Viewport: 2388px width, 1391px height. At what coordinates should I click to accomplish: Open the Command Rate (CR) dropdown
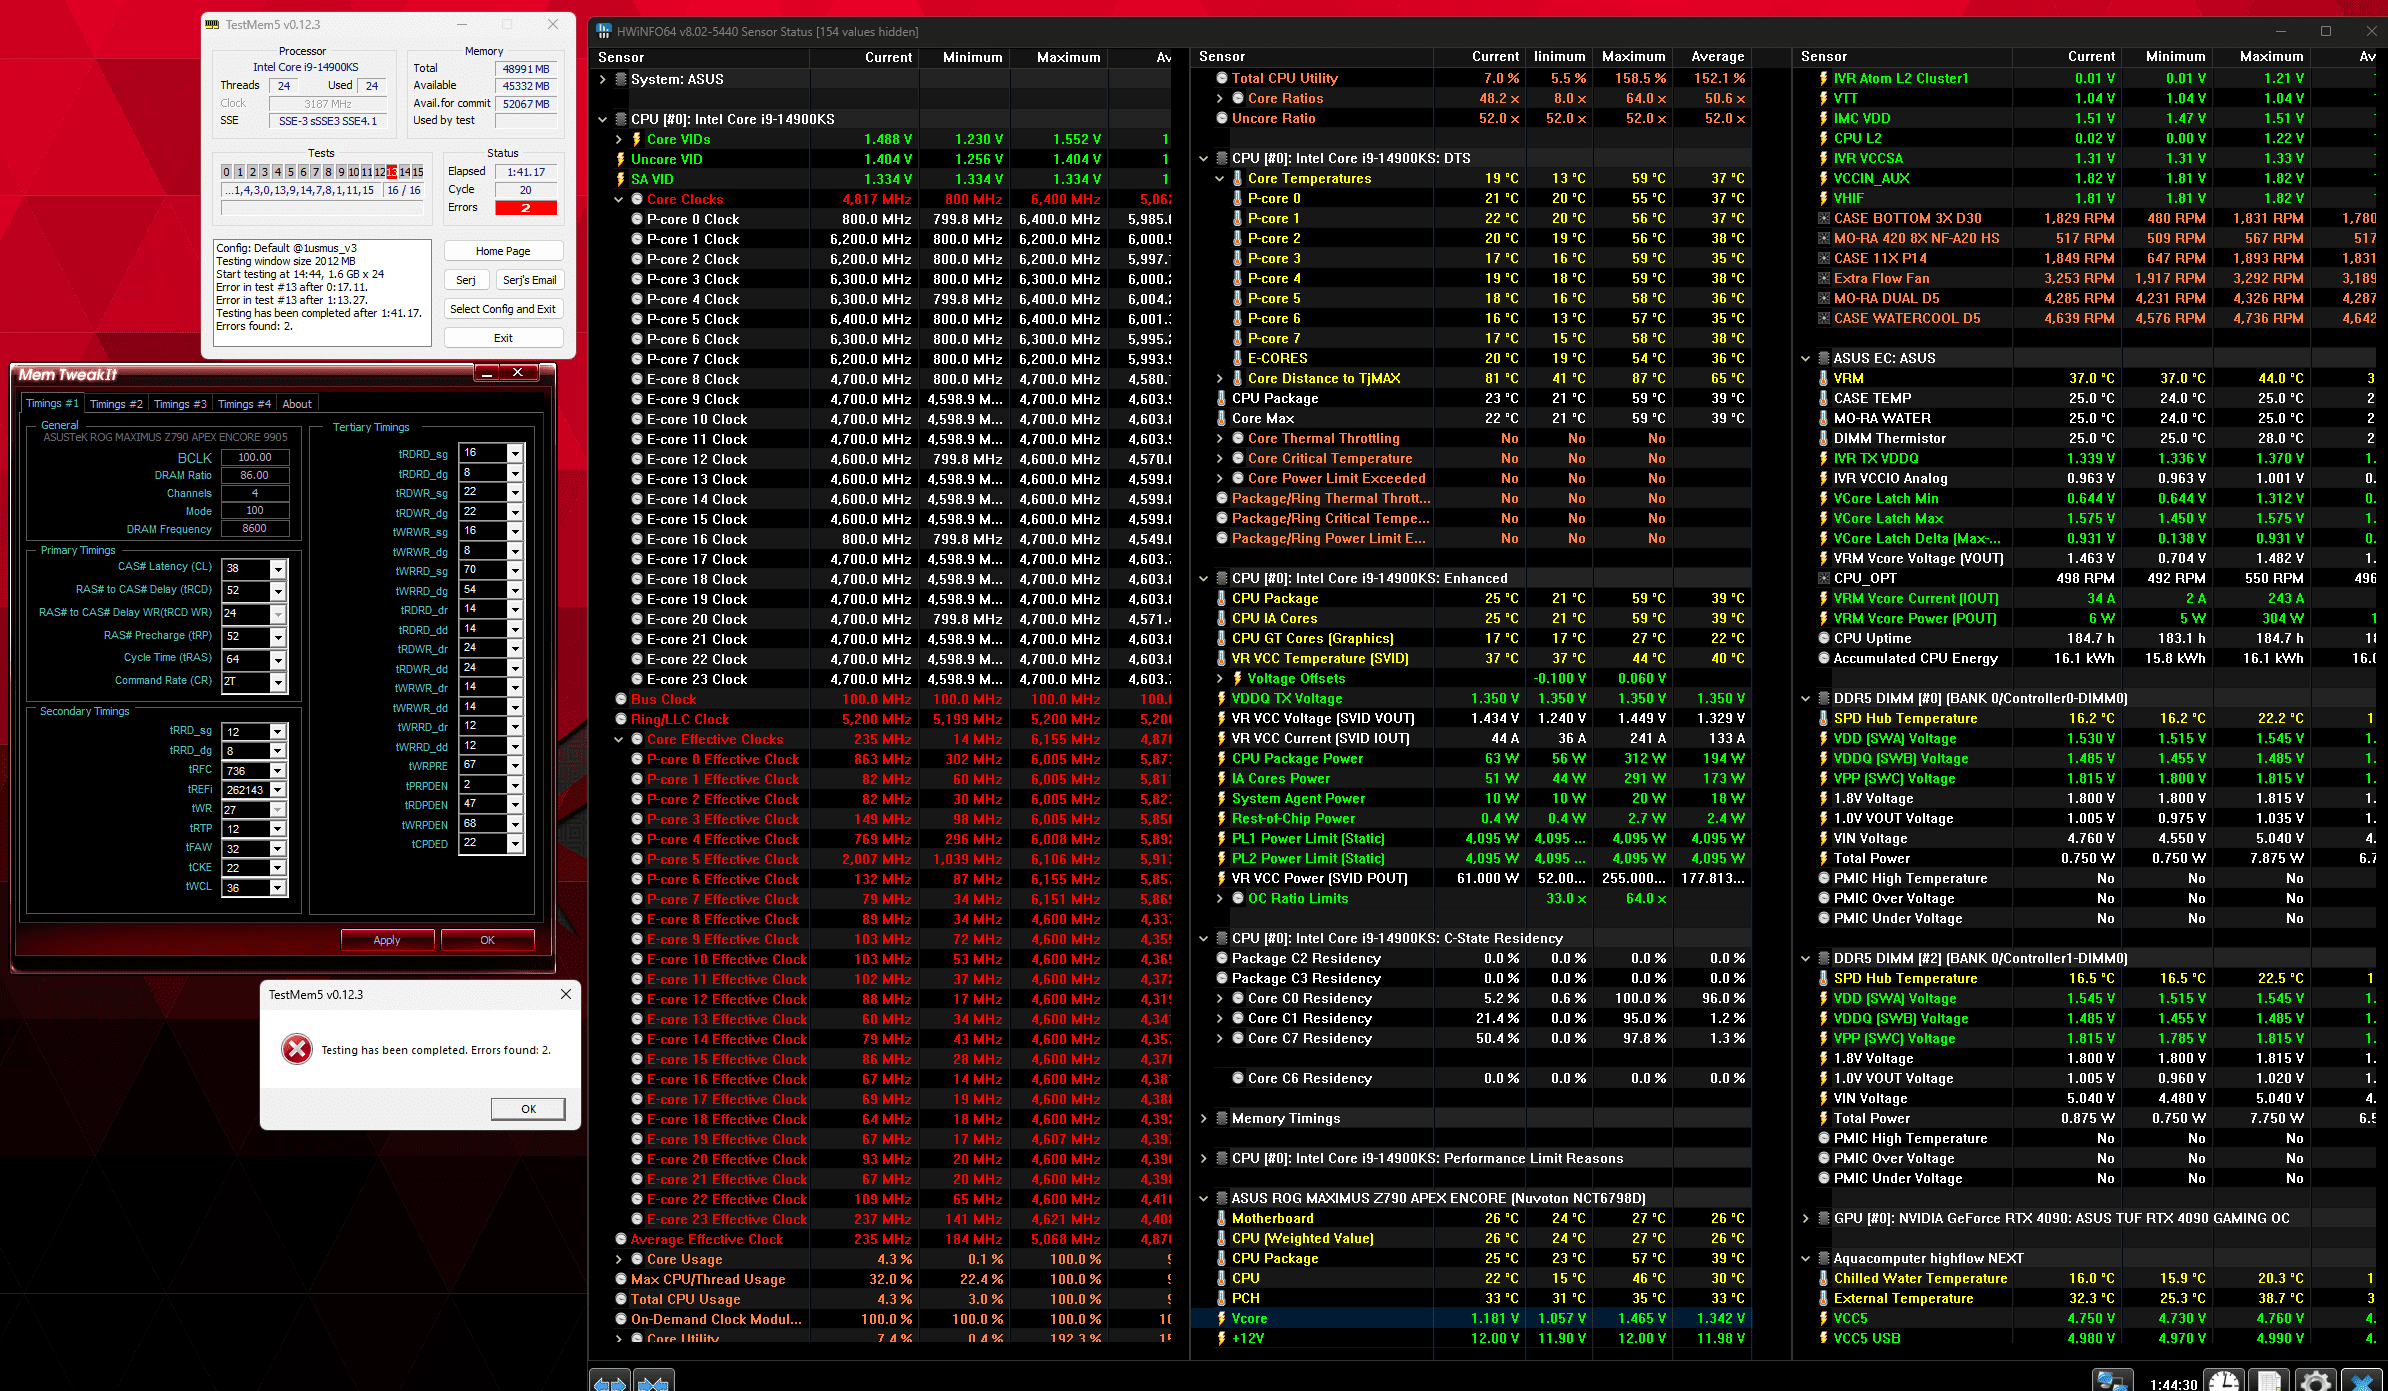point(278,682)
